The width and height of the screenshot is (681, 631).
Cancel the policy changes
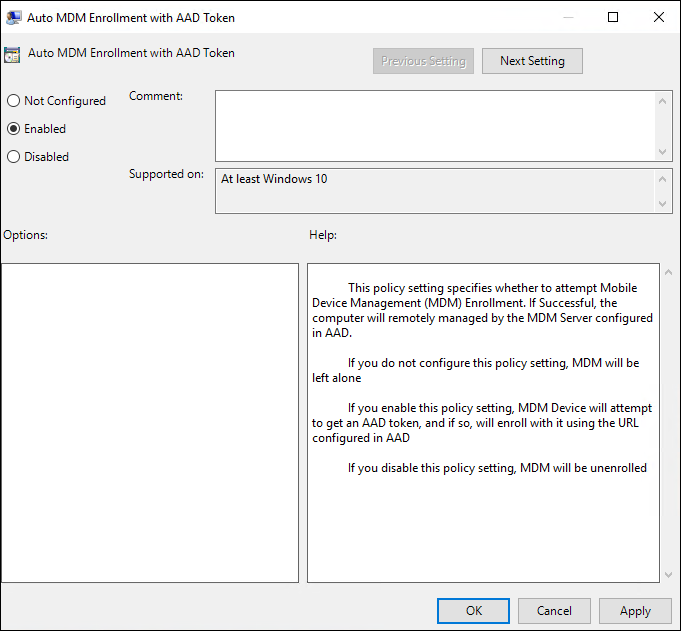(554, 611)
